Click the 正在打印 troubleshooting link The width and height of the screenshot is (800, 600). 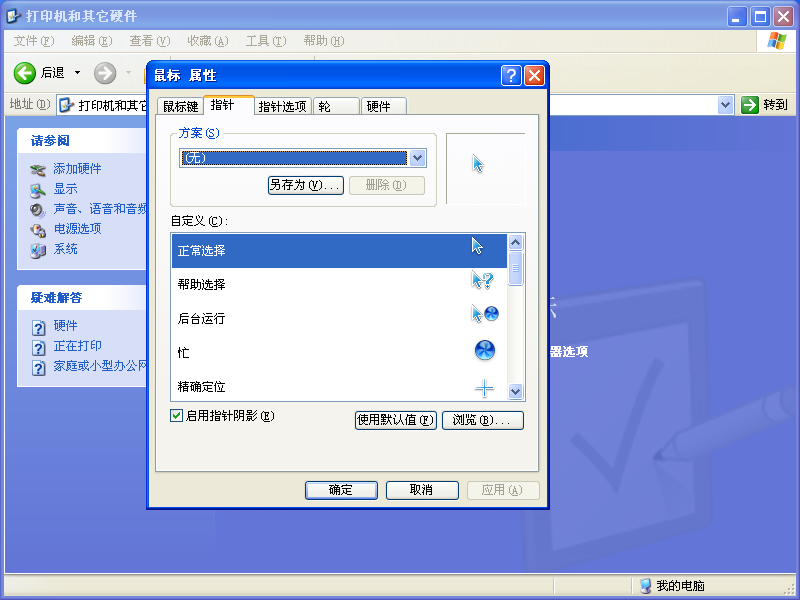point(77,346)
